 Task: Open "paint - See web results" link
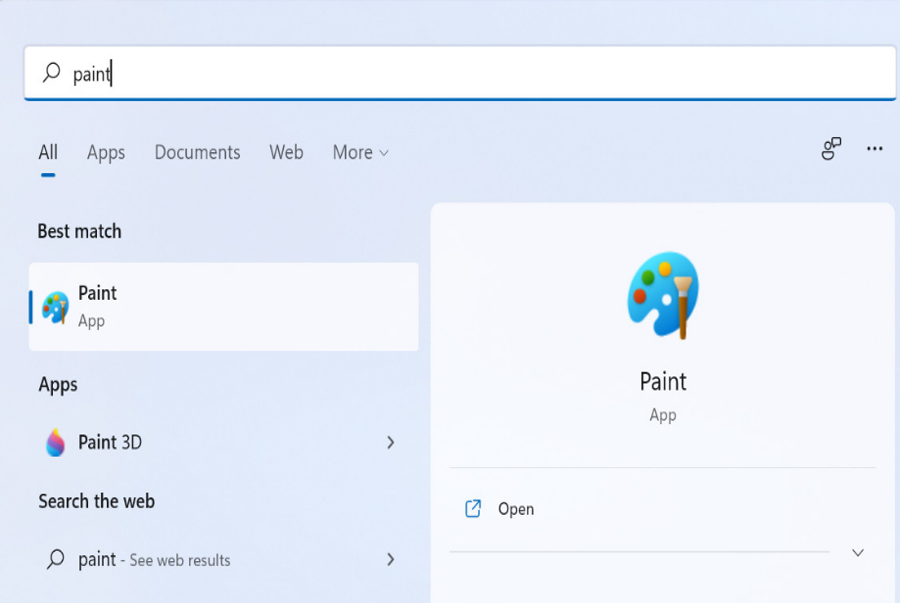pos(154,560)
